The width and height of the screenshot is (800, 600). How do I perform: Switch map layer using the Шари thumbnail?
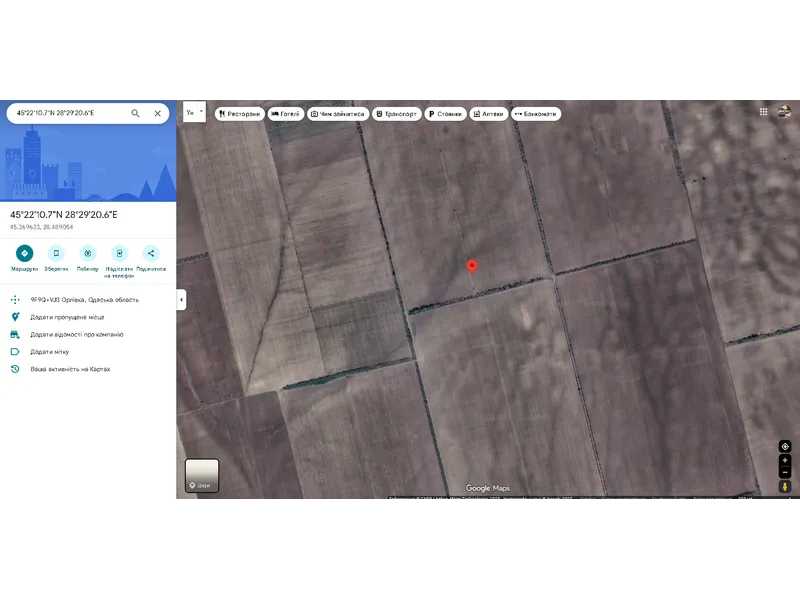202,475
